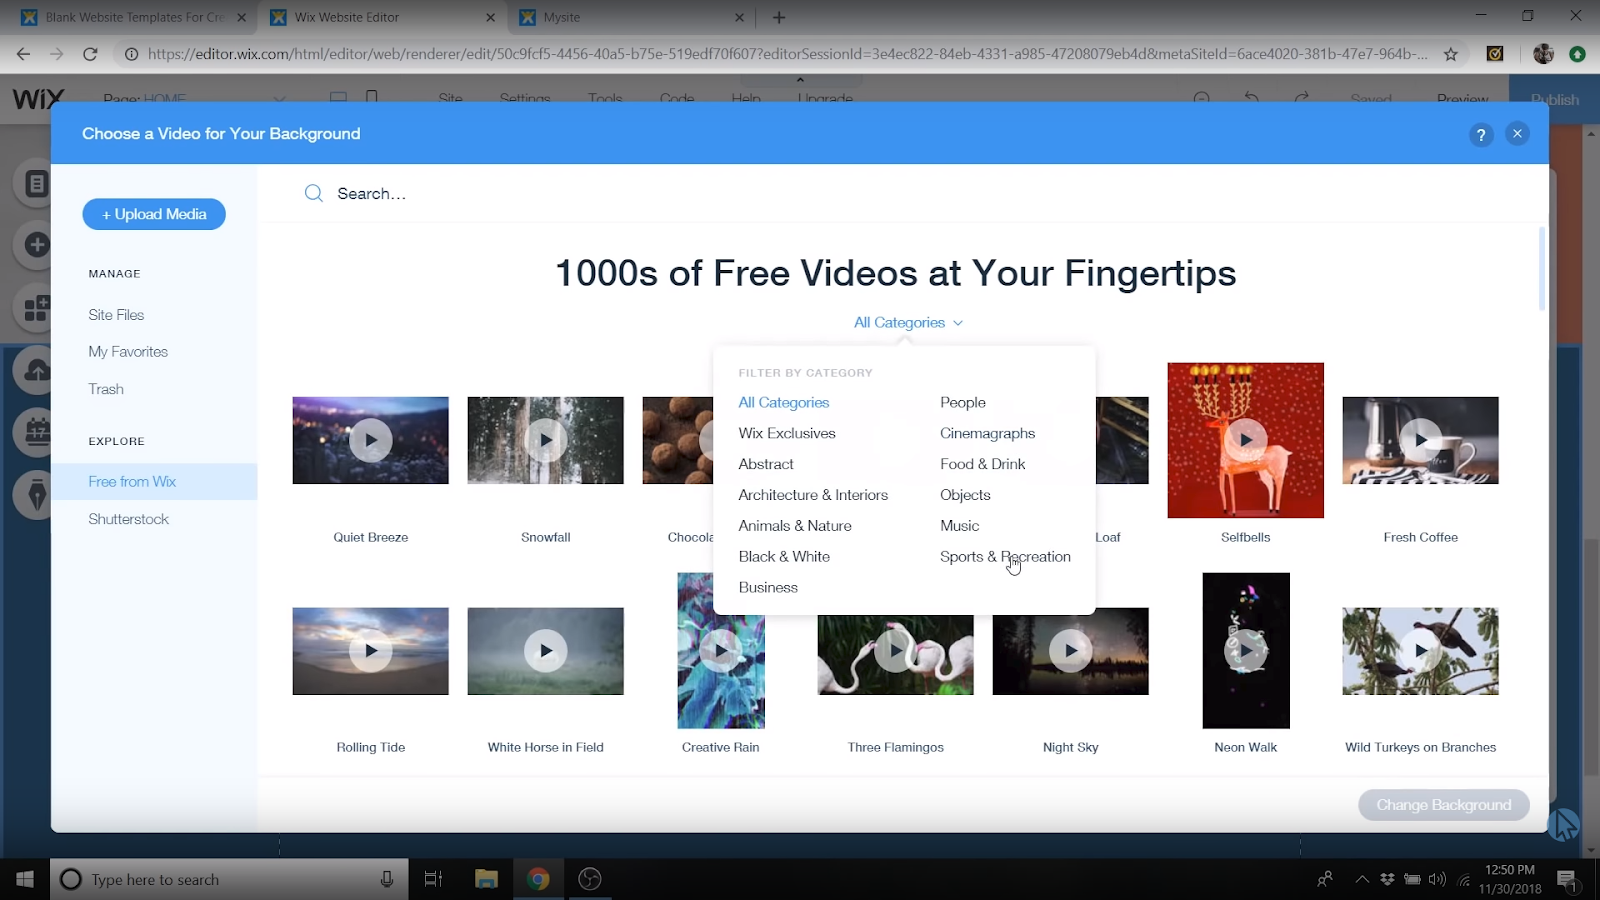The width and height of the screenshot is (1600, 900).
Task: Select the Quiet Breeze title text
Action: pyautogui.click(x=371, y=537)
